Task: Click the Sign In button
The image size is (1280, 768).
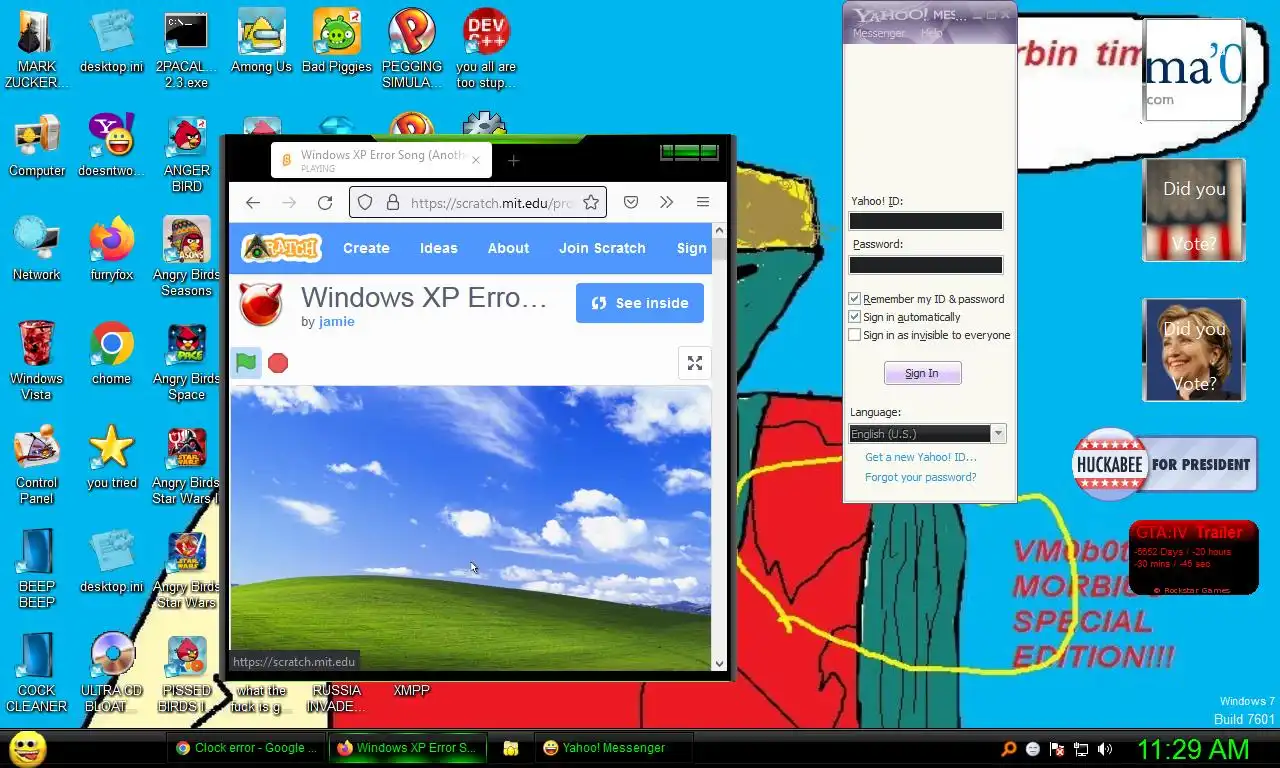Action: pyautogui.click(x=922, y=373)
